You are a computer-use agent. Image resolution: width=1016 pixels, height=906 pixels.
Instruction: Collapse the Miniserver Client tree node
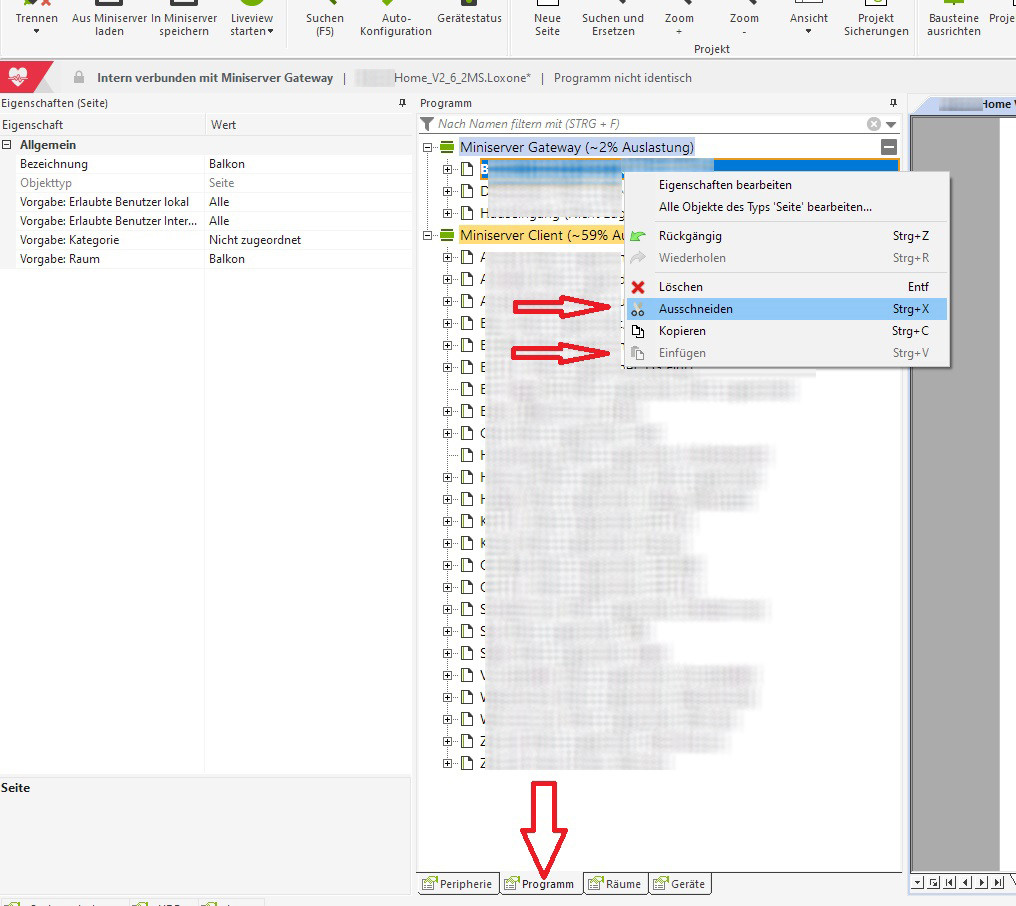(x=428, y=235)
